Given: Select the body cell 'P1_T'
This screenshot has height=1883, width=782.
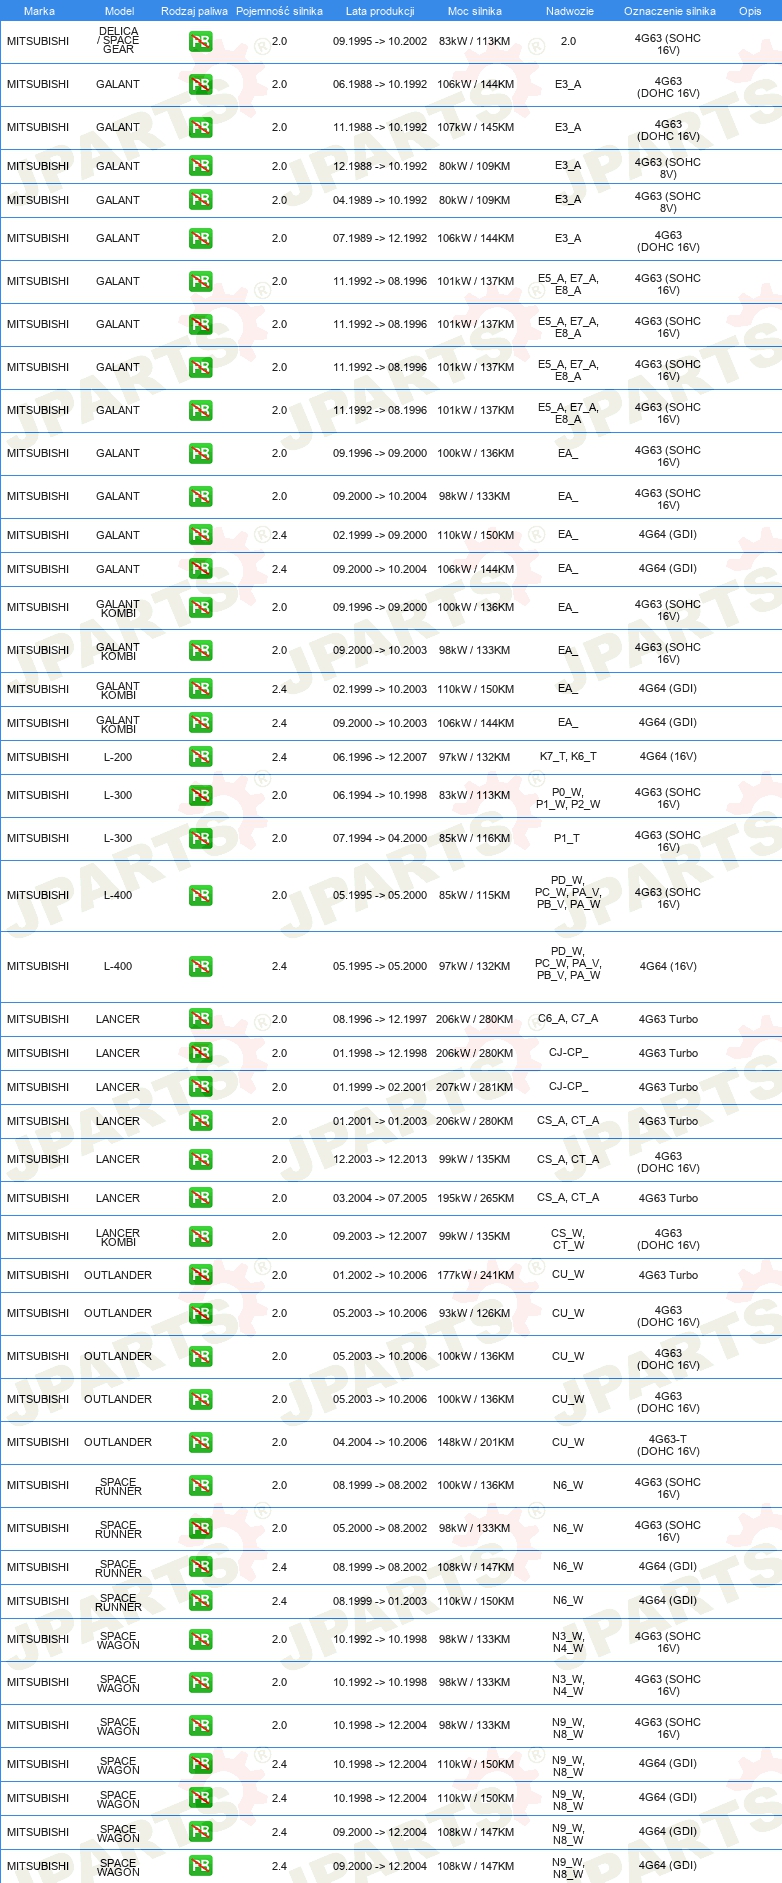Looking at the screenshot, I should (567, 839).
